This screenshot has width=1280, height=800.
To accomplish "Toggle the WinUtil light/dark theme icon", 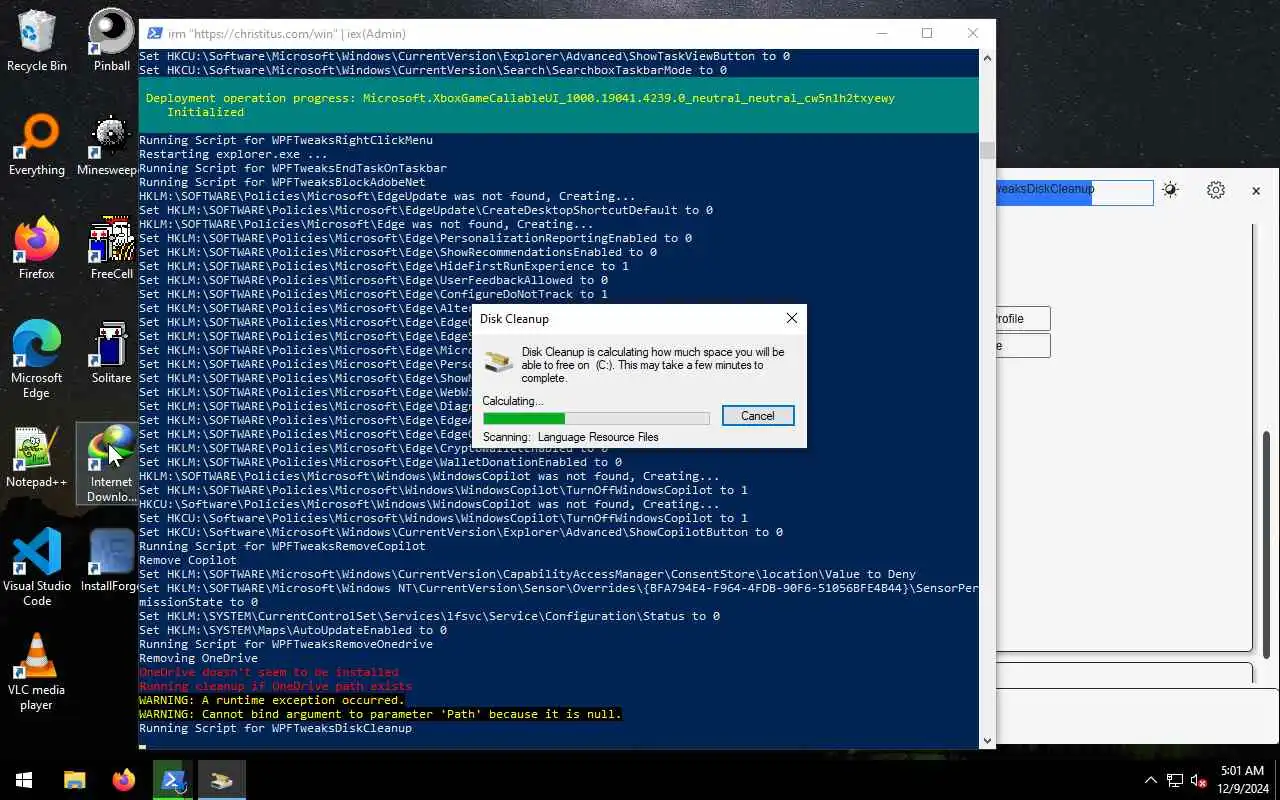I will point(1170,190).
